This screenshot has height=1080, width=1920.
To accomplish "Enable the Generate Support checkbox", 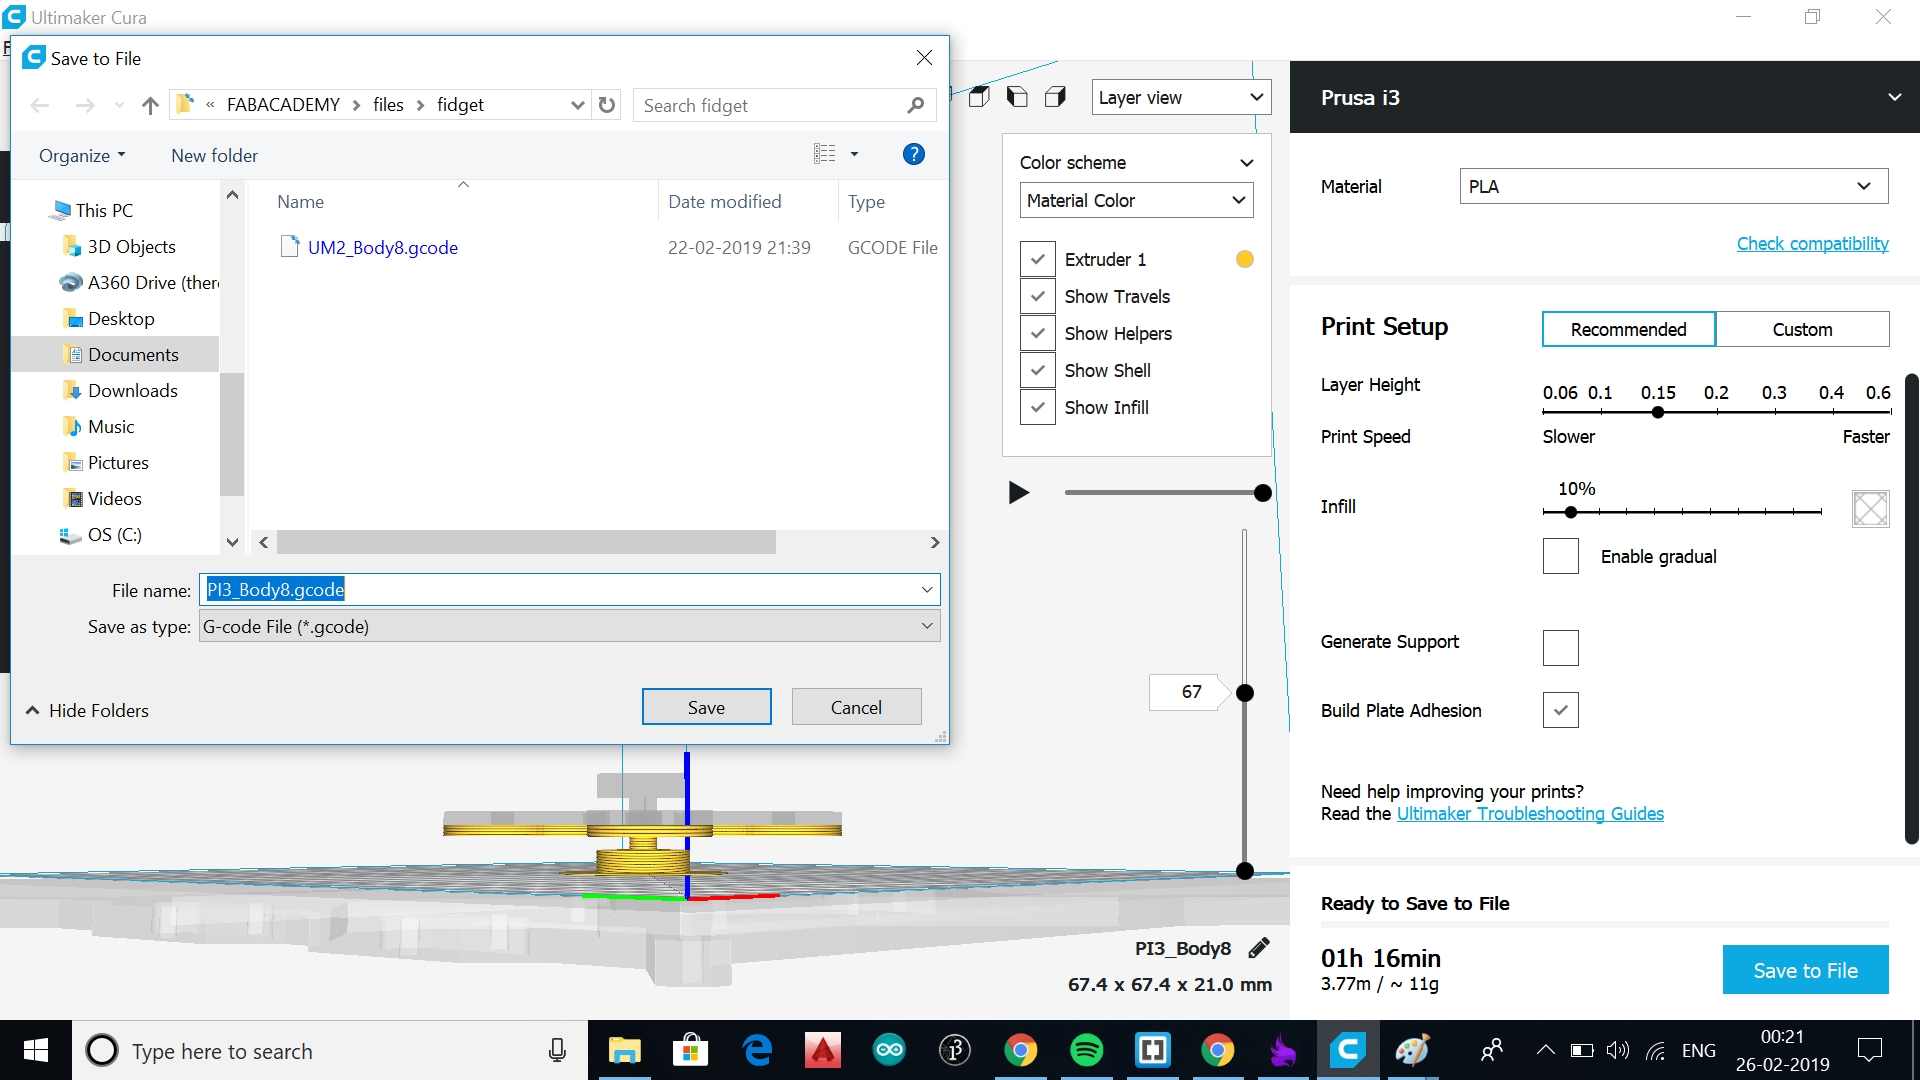I will pos(1560,647).
